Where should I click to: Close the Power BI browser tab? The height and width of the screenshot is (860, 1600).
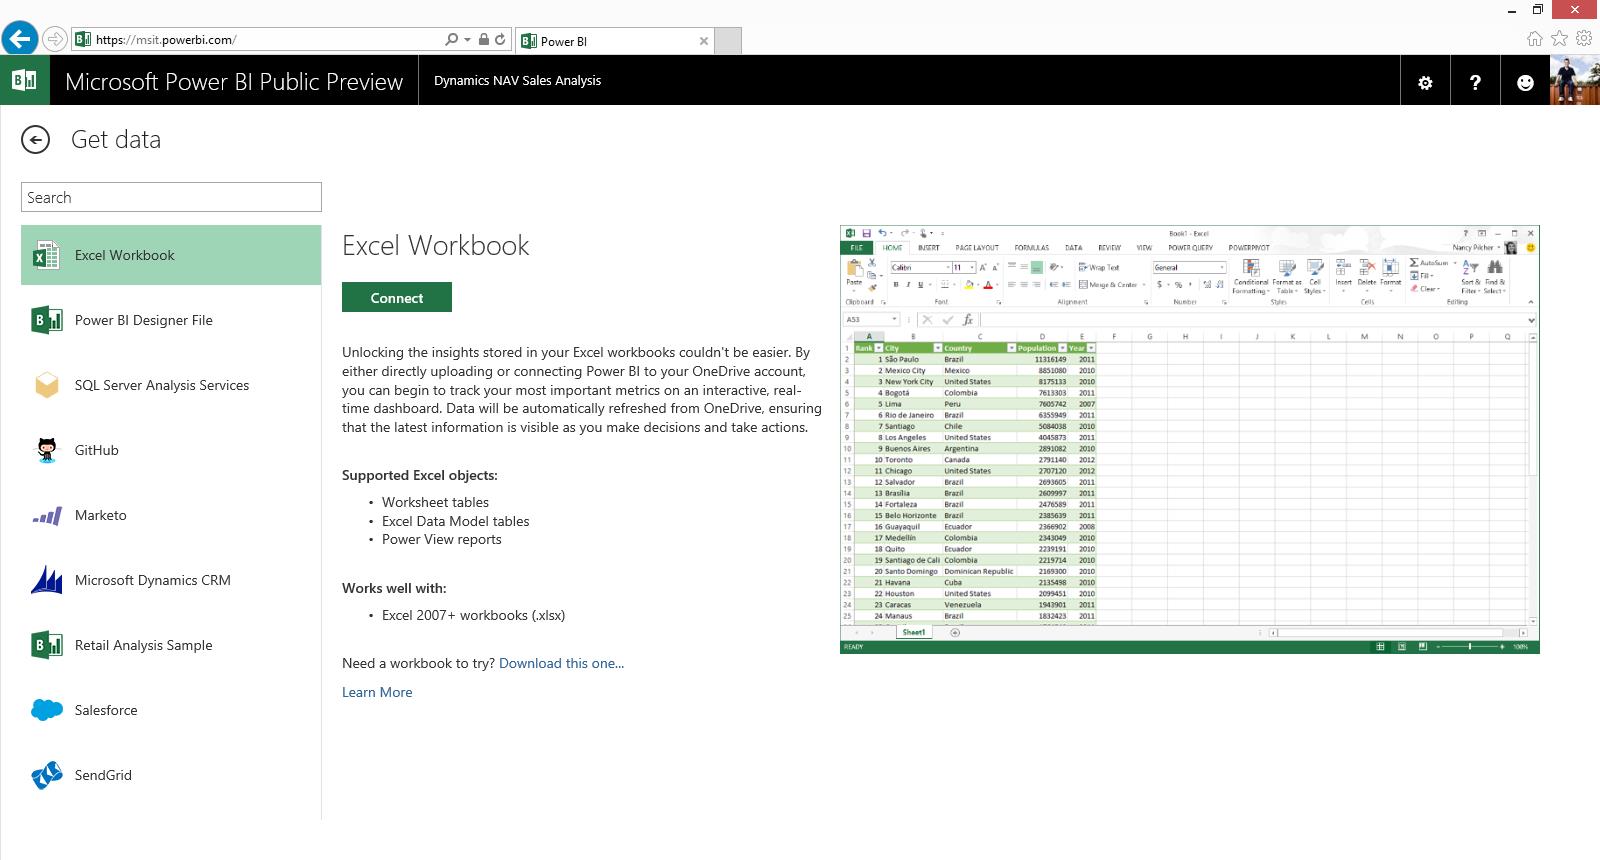pyautogui.click(x=704, y=41)
